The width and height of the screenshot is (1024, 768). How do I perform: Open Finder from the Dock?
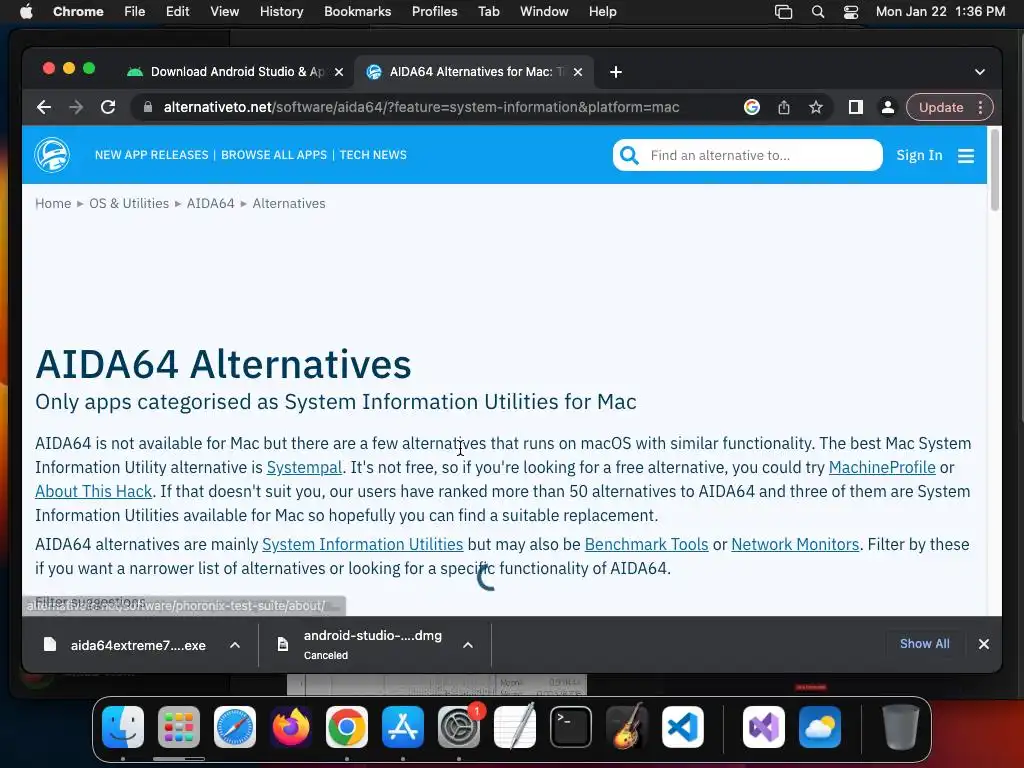[x=123, y=727]
